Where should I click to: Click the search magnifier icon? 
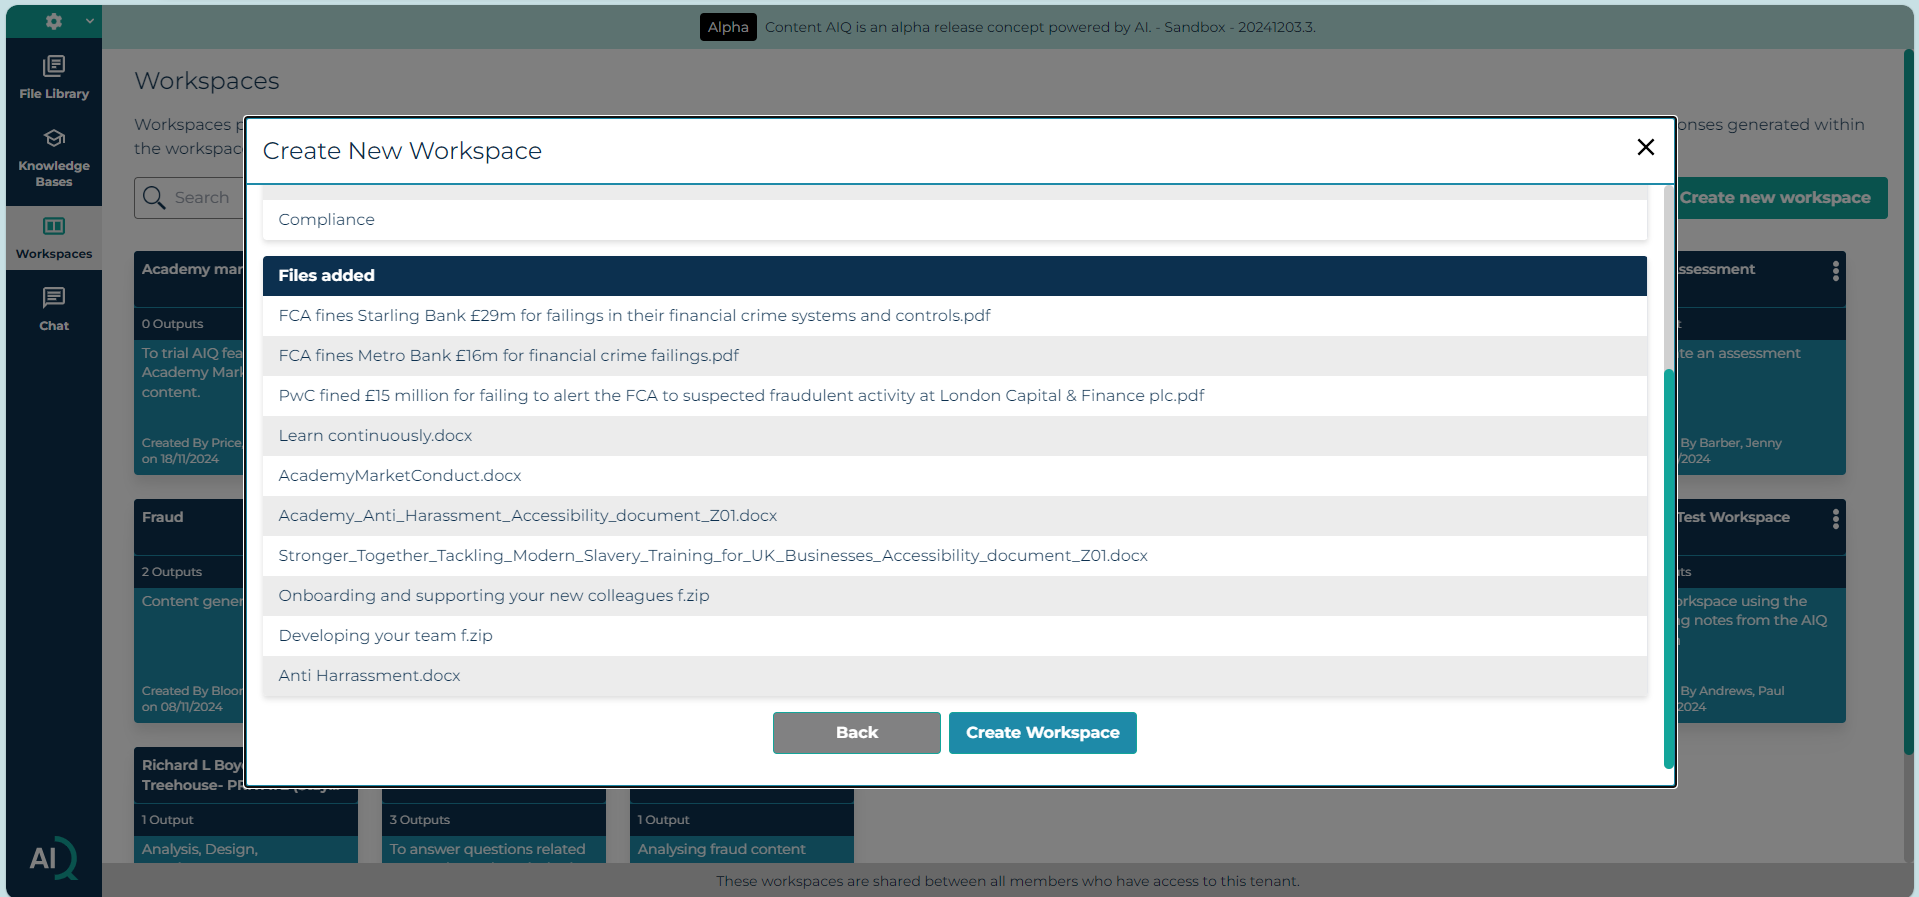[x=154, y=198]
